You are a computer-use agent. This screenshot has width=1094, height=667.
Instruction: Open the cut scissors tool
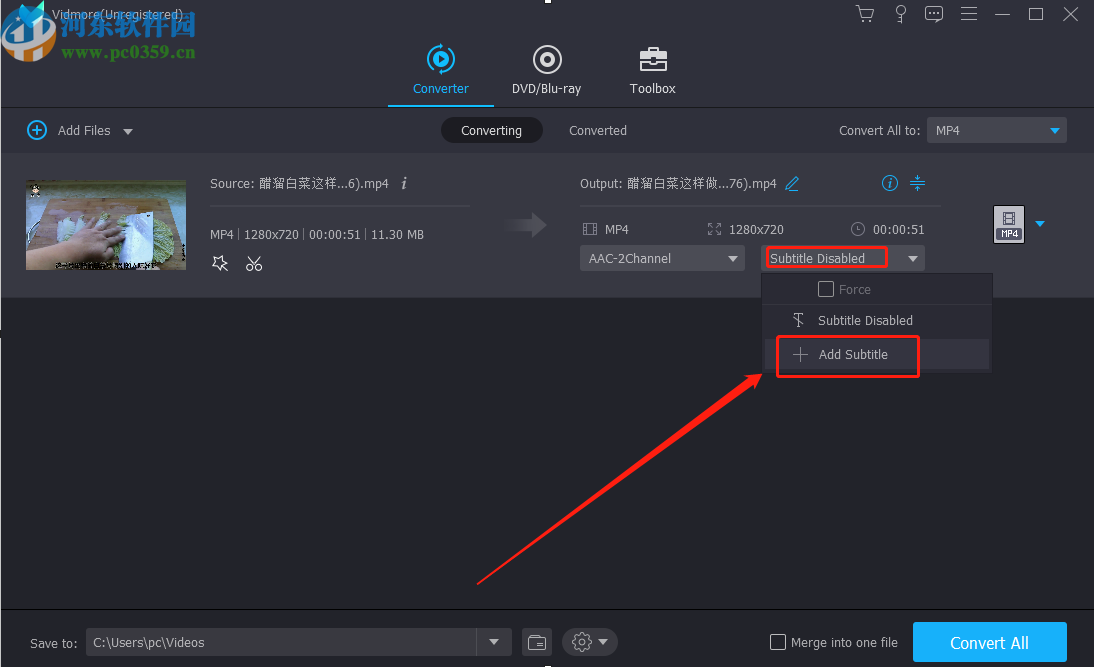pyautogui.click(x=254, y=264)
